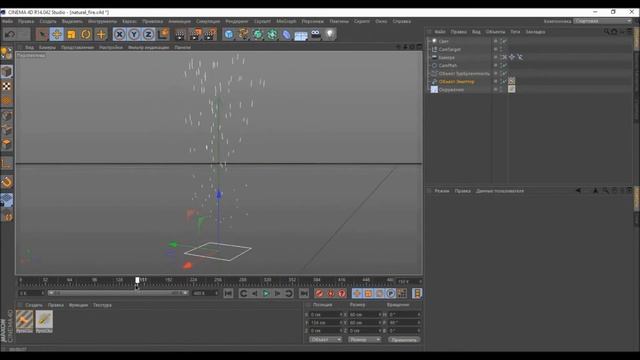Select the Окружение object row
The height and width of the screenshot is (360, 640).
pyautogui.click(x=451, y=90)
